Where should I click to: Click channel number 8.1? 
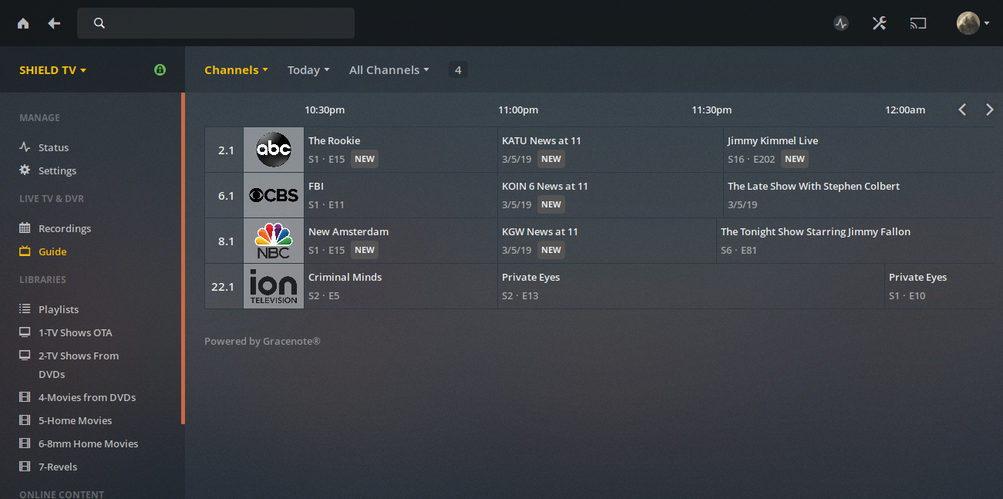pyautogui.click(x=226, y=241)
